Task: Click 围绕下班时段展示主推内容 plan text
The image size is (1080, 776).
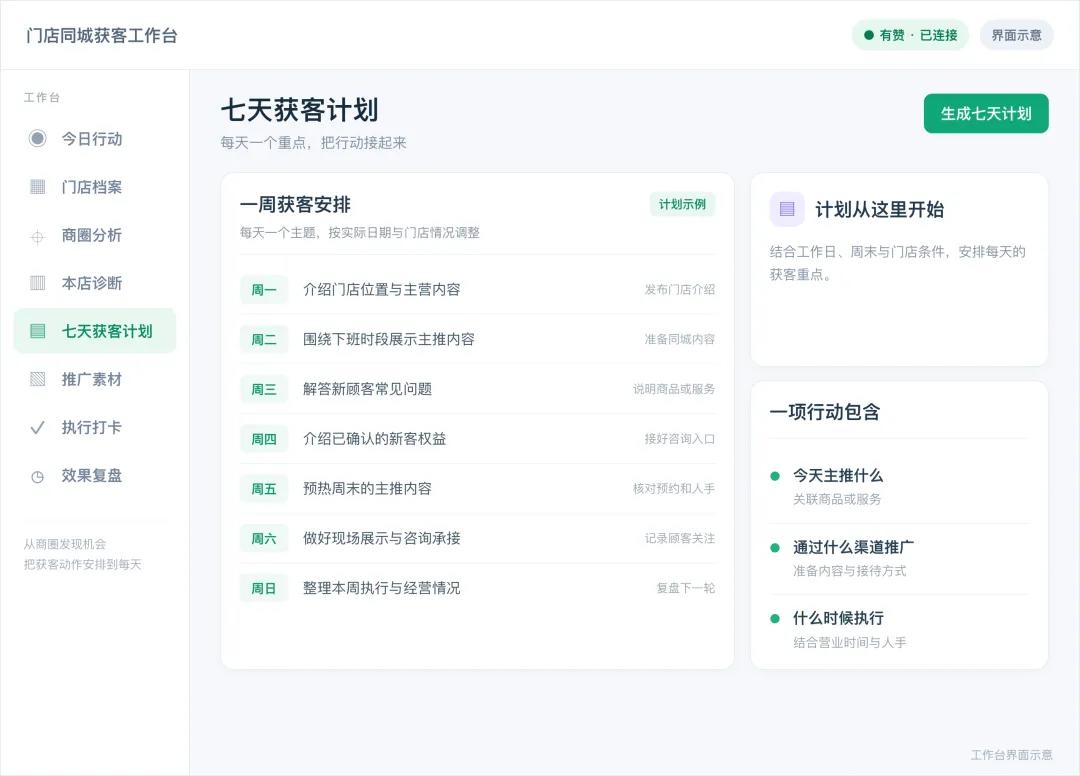Action: [389, 339]
